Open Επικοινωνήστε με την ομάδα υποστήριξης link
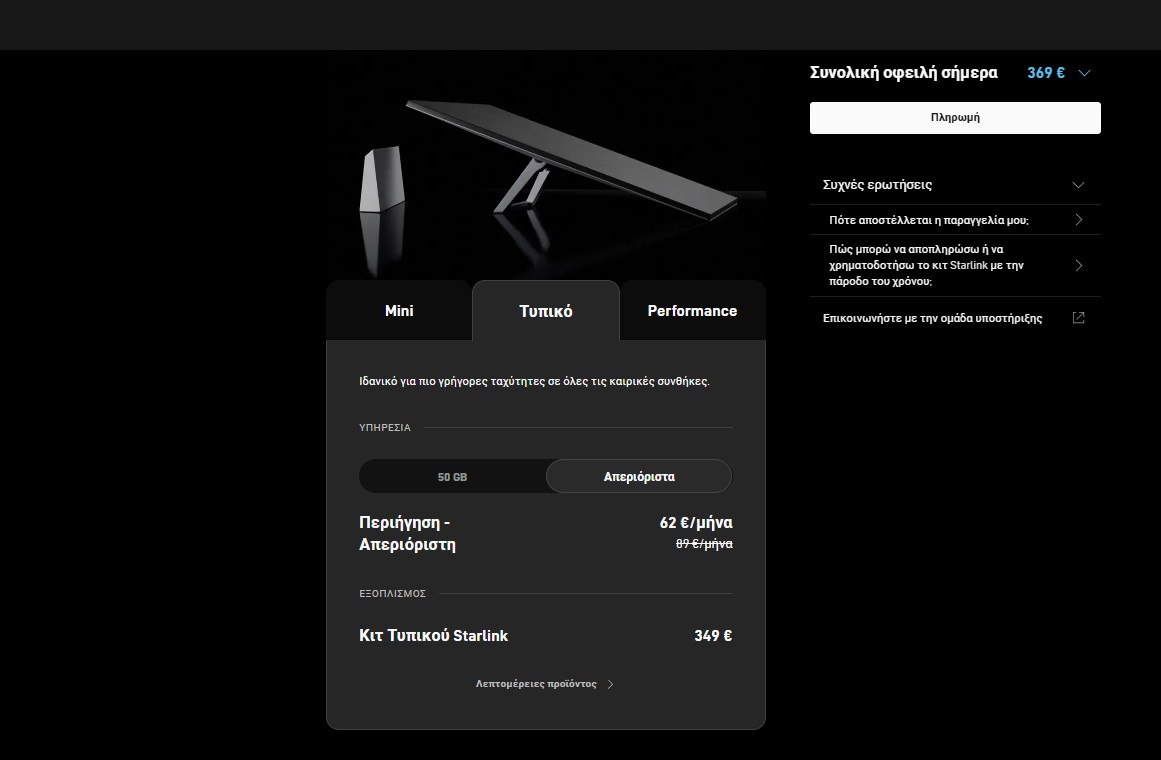This screenshot has width=1161, height=760. click(932, 318)
